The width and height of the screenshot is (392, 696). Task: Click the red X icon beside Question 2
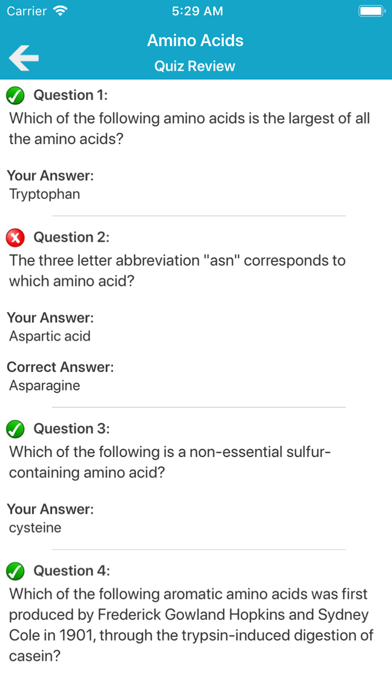click(15, 238)
